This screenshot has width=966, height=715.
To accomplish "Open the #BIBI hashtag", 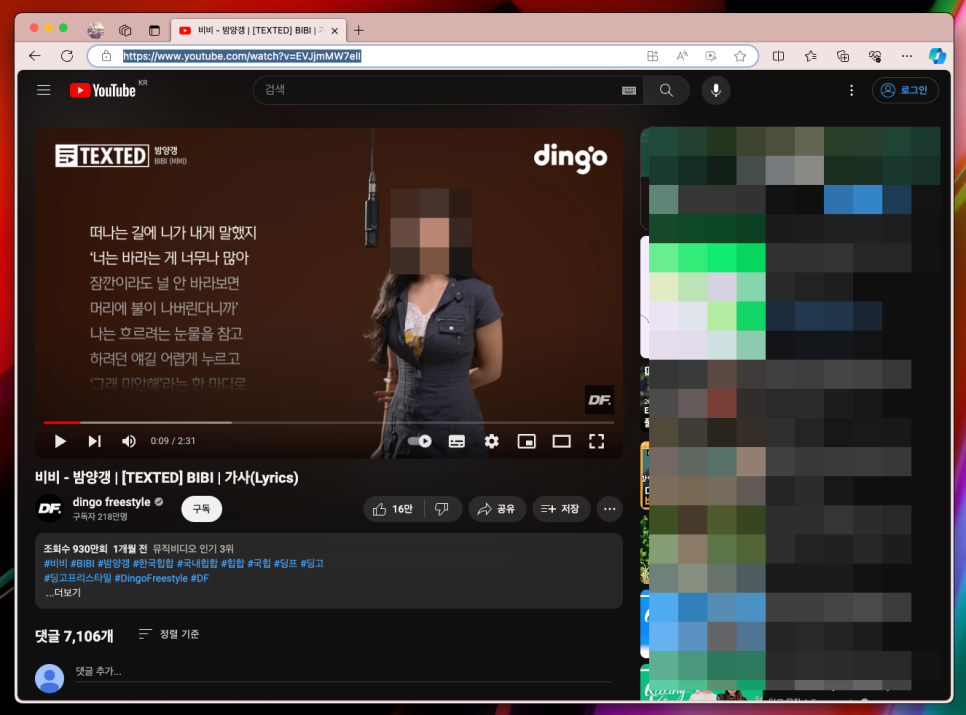I will [x=83, y=564].
